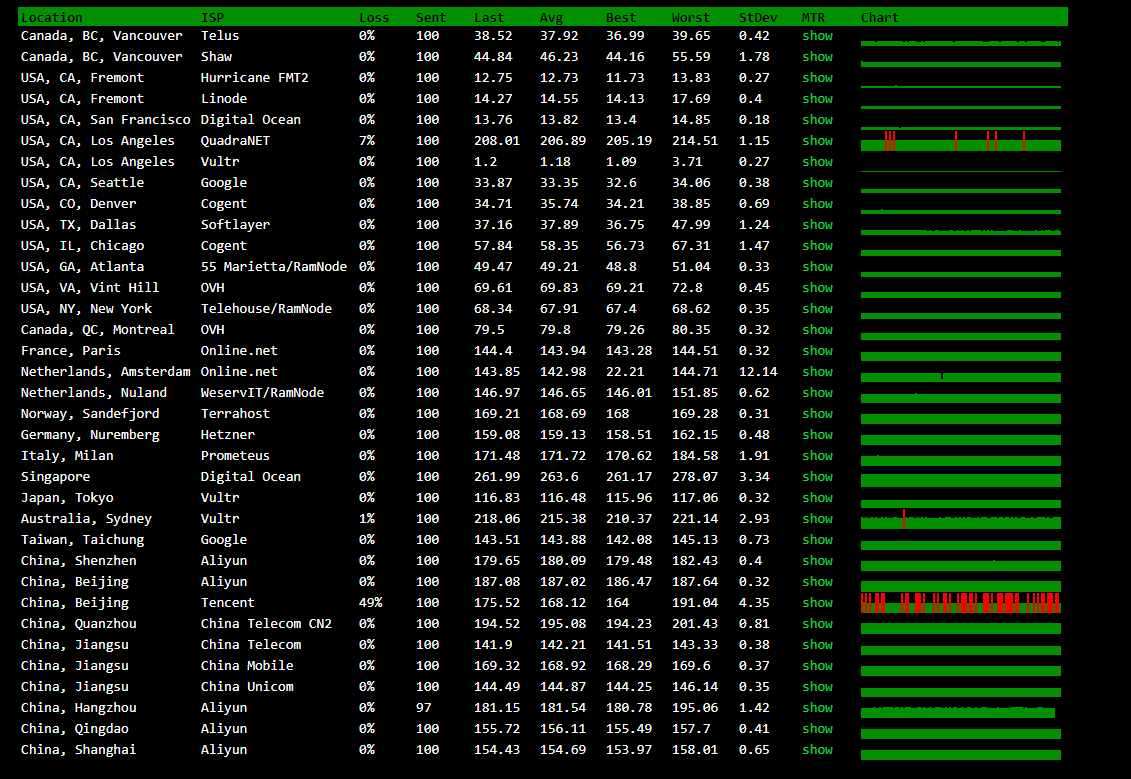Show MTR for Terrahost Sandefjord
Viewport: 1131px width, 779px height.
coord(817,413)
